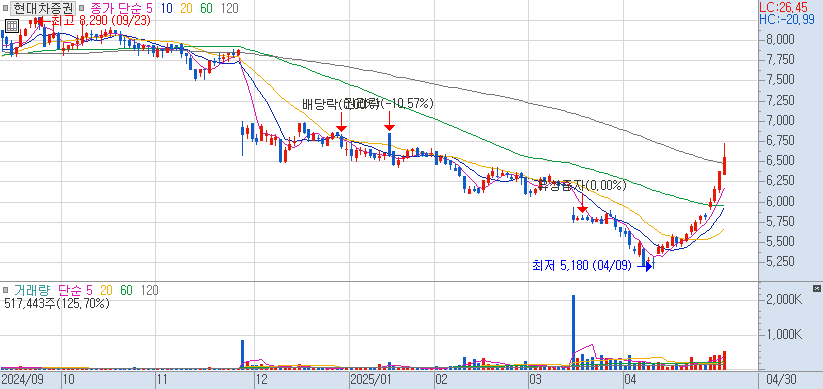Click the 6,000 price axis label

779,202
